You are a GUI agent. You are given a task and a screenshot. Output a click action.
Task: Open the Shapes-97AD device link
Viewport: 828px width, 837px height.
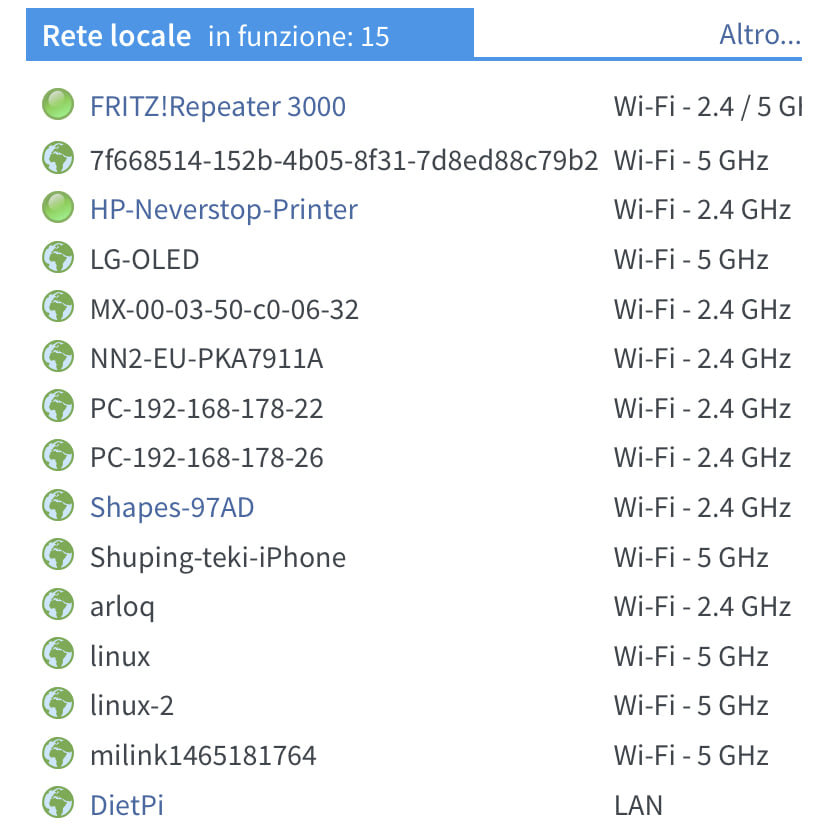coord(172,507)
